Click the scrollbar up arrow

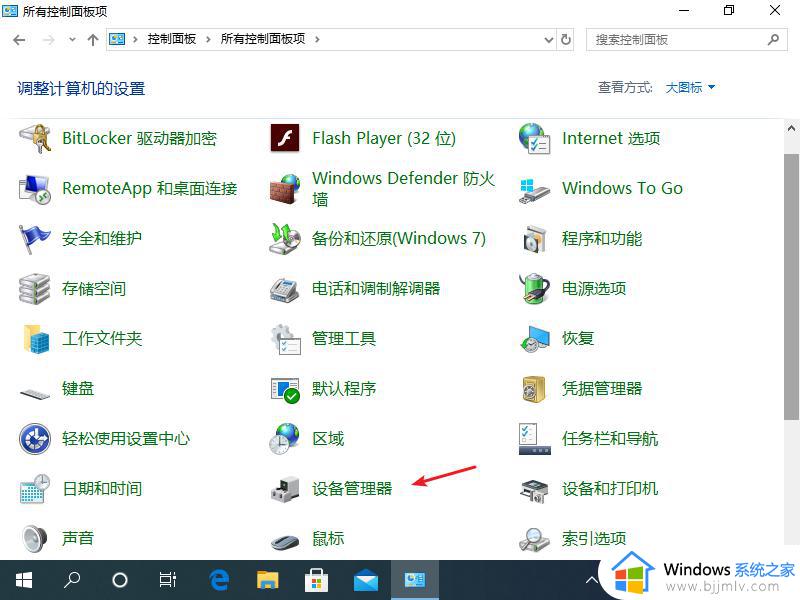click(x=791, y=129)
